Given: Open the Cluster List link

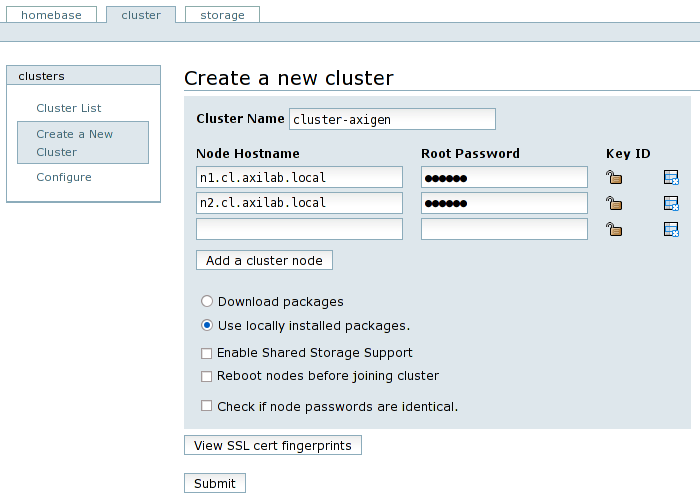Looking at the screenshot, I should (69, 108).
